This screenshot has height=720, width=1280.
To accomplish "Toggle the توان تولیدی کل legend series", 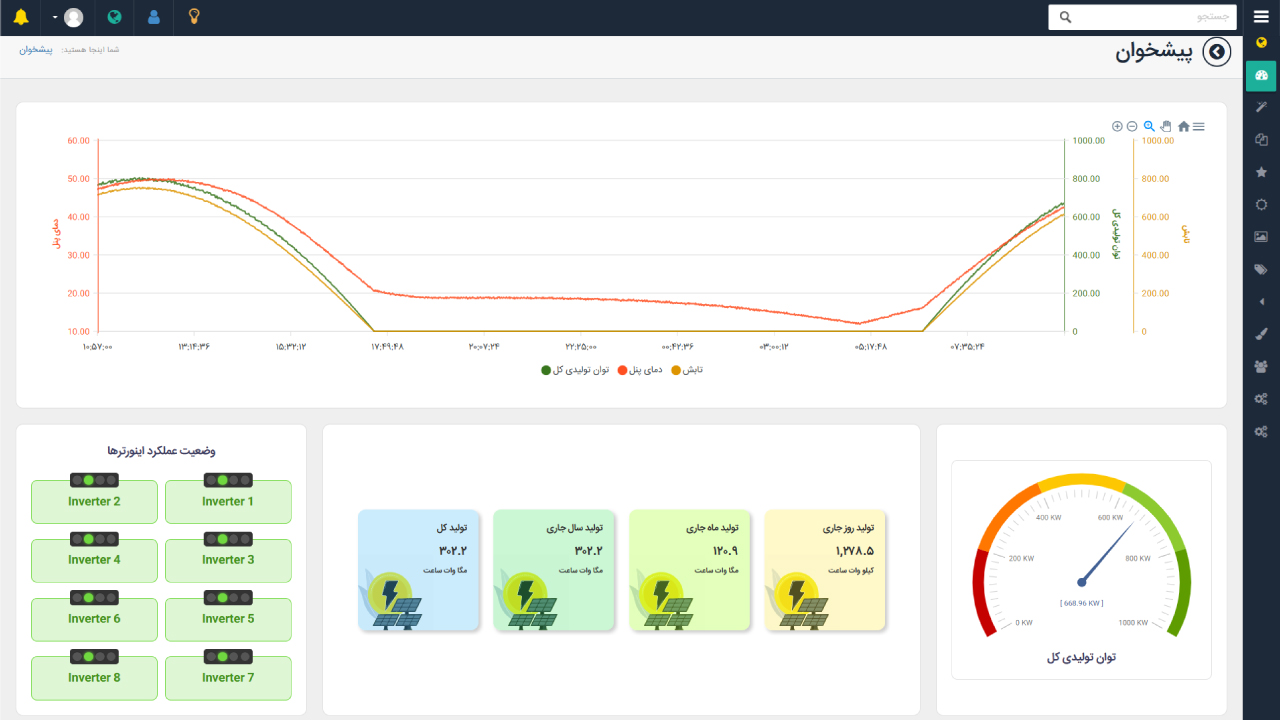I will [575, 370].
